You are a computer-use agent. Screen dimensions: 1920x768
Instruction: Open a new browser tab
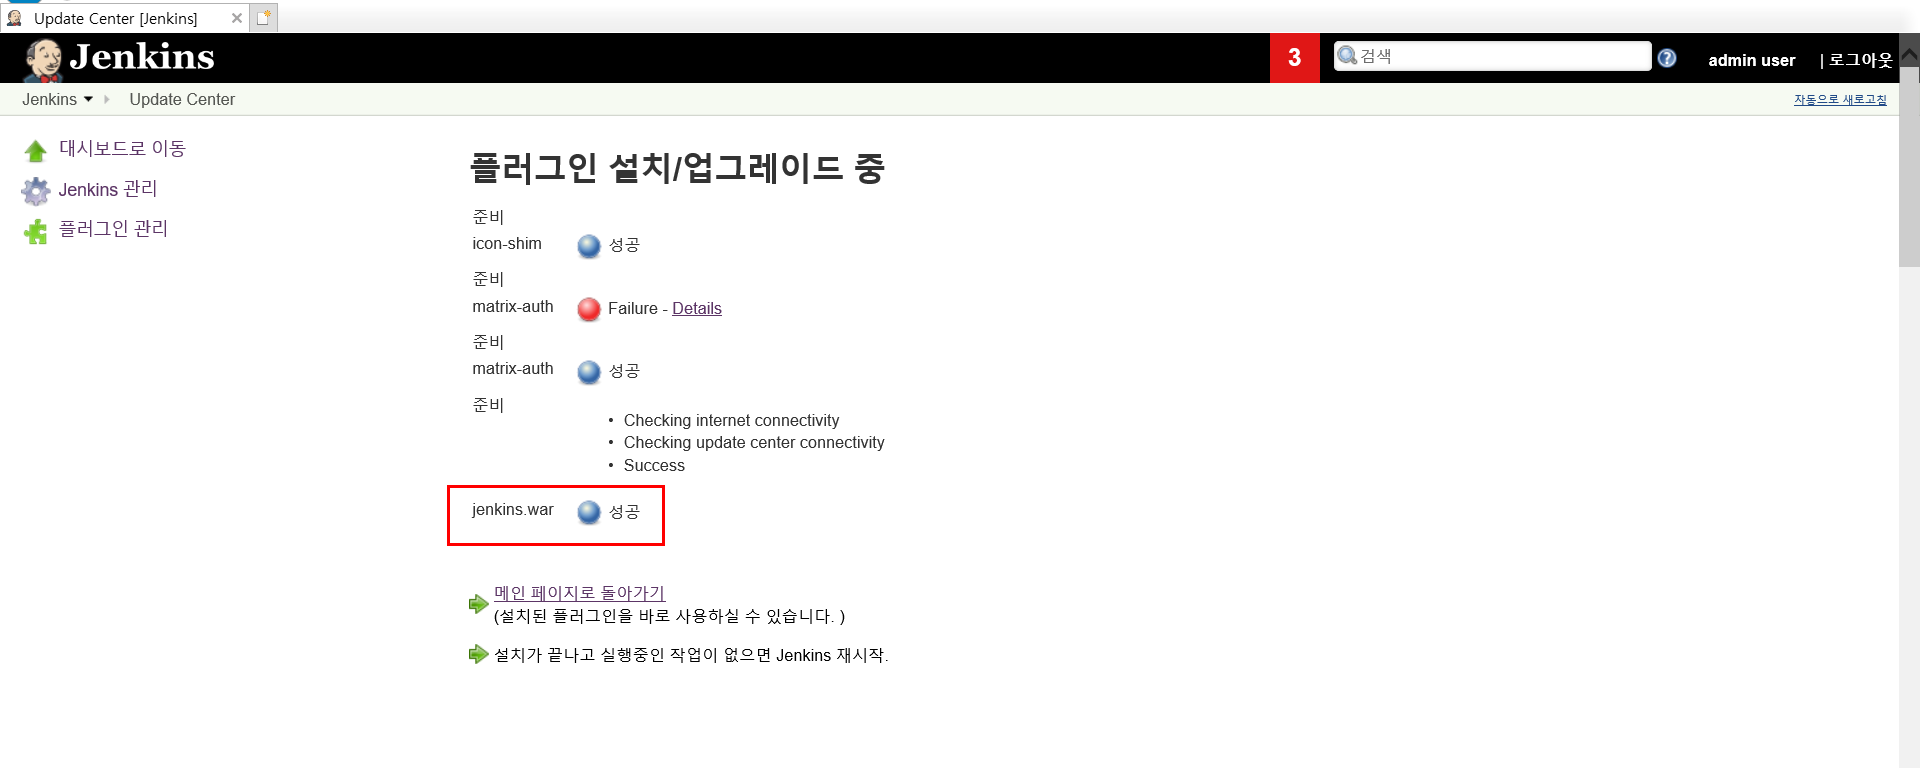[263, 18]
